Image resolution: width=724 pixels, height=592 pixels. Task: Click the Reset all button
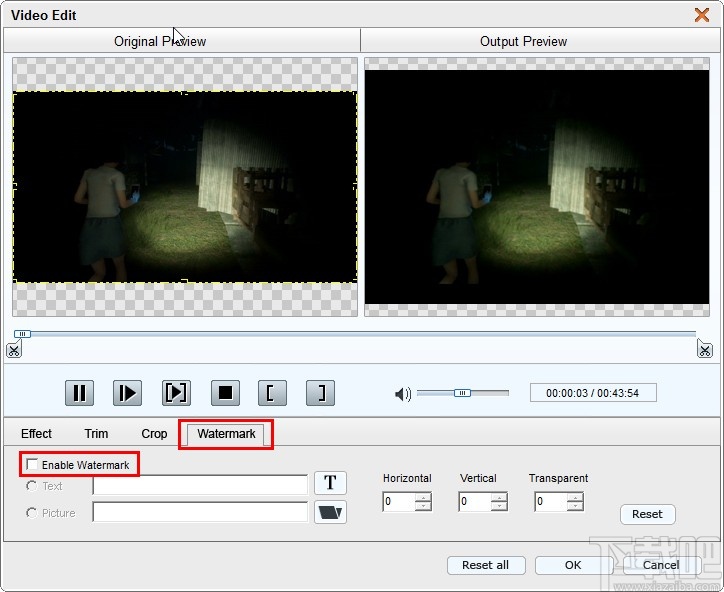click(485, 565)
